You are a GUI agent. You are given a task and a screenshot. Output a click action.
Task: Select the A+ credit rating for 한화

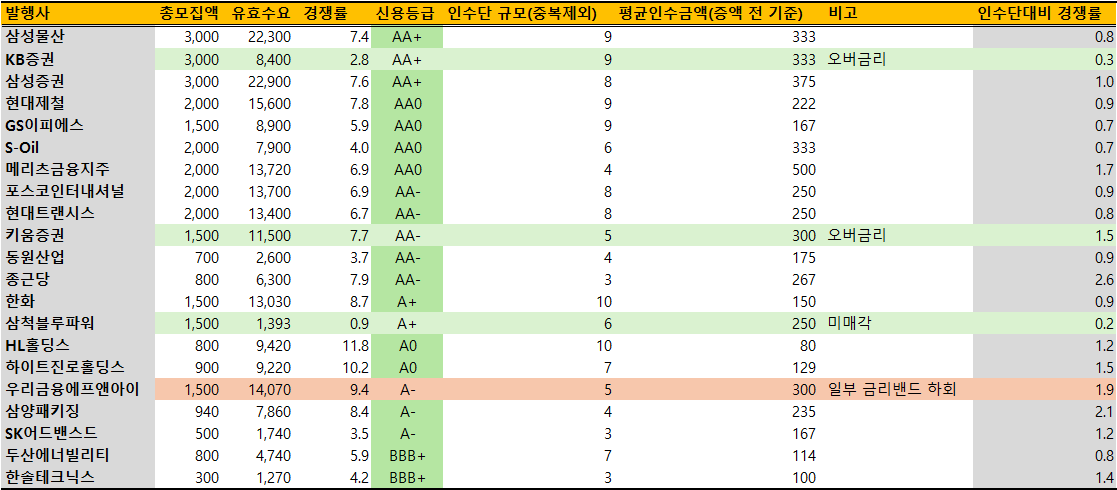tap(407, 301)
